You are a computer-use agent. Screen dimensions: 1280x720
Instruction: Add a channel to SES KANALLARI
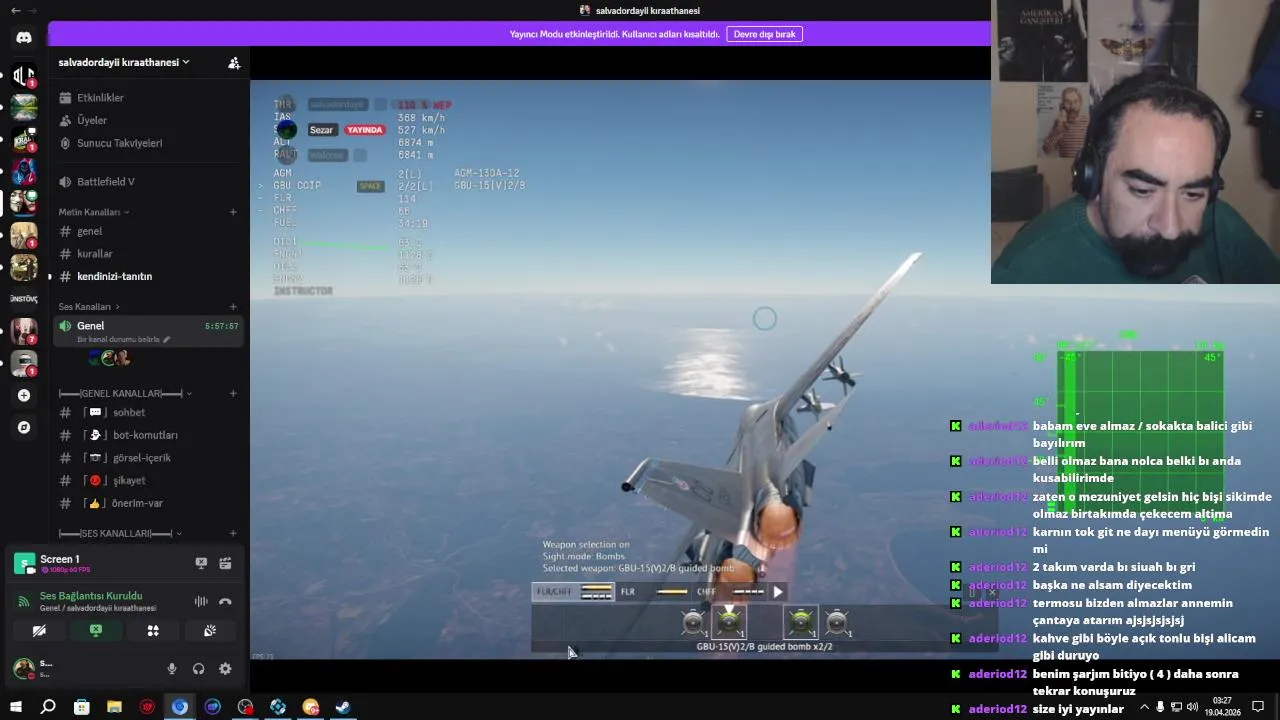click(x=233, y=533)
